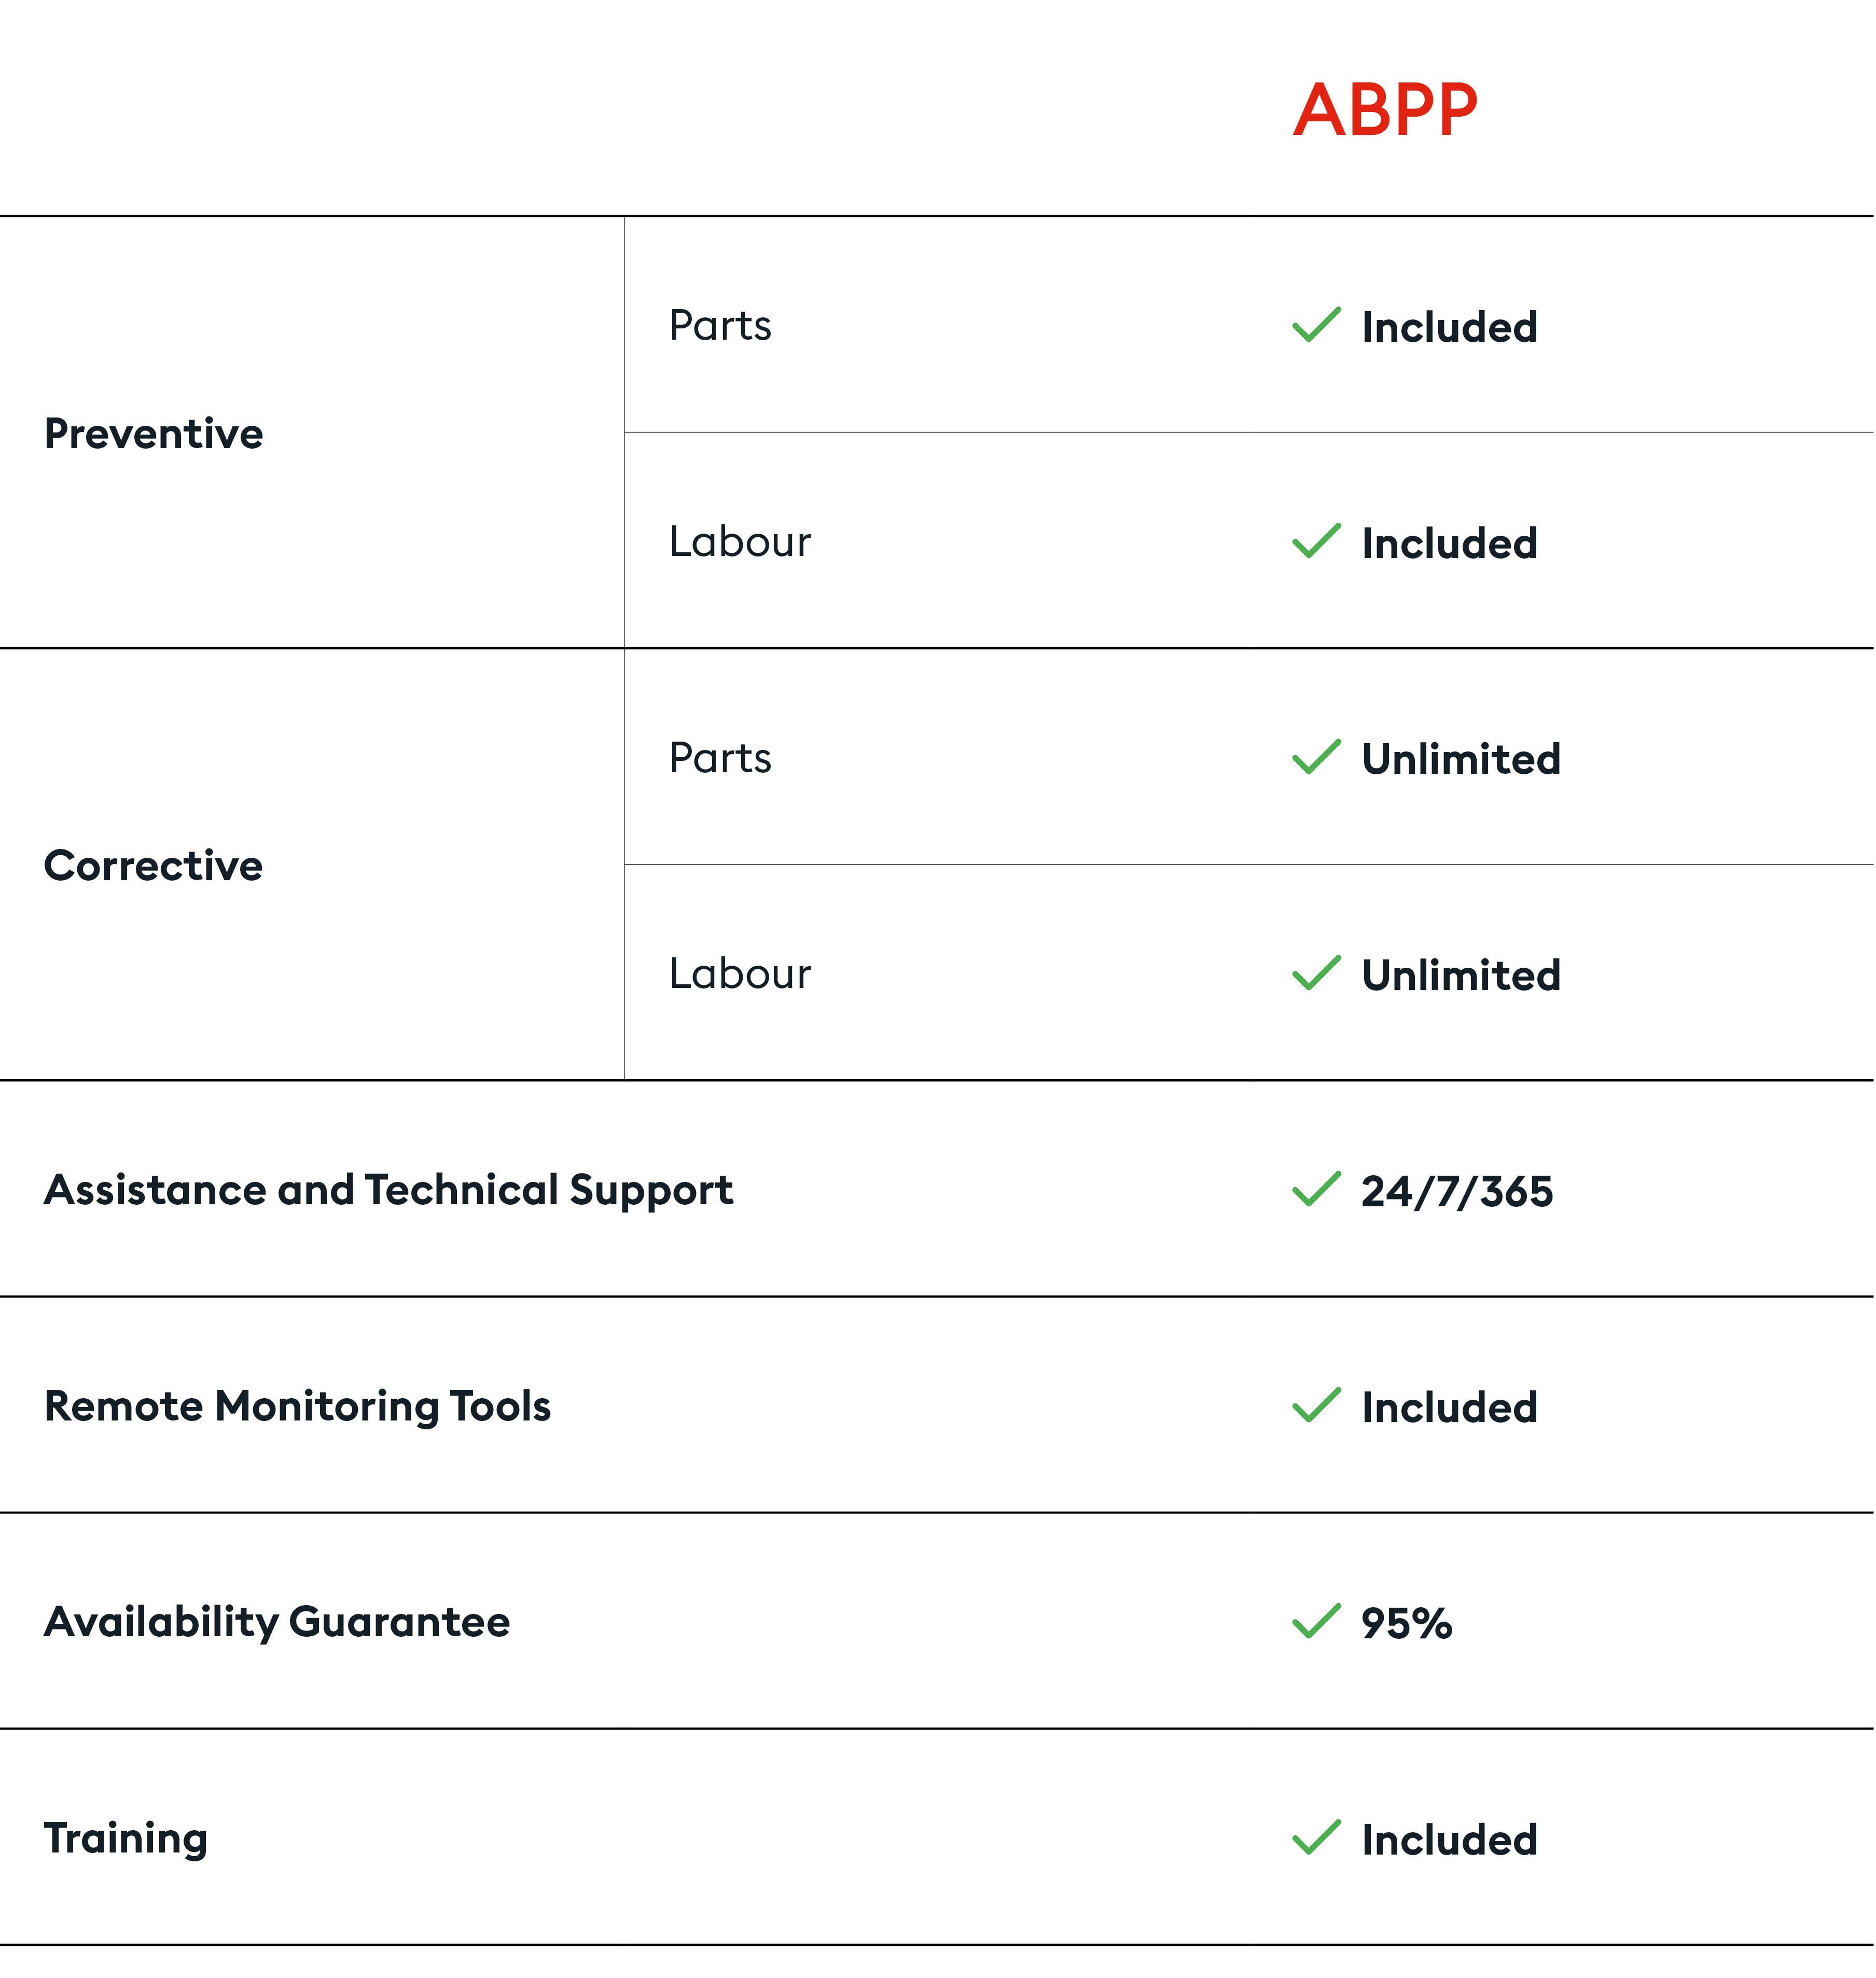Select the green tick for Corrective Labour Unlimited
Screen dimensions: 1876x1978
[x=1316, y=973]
